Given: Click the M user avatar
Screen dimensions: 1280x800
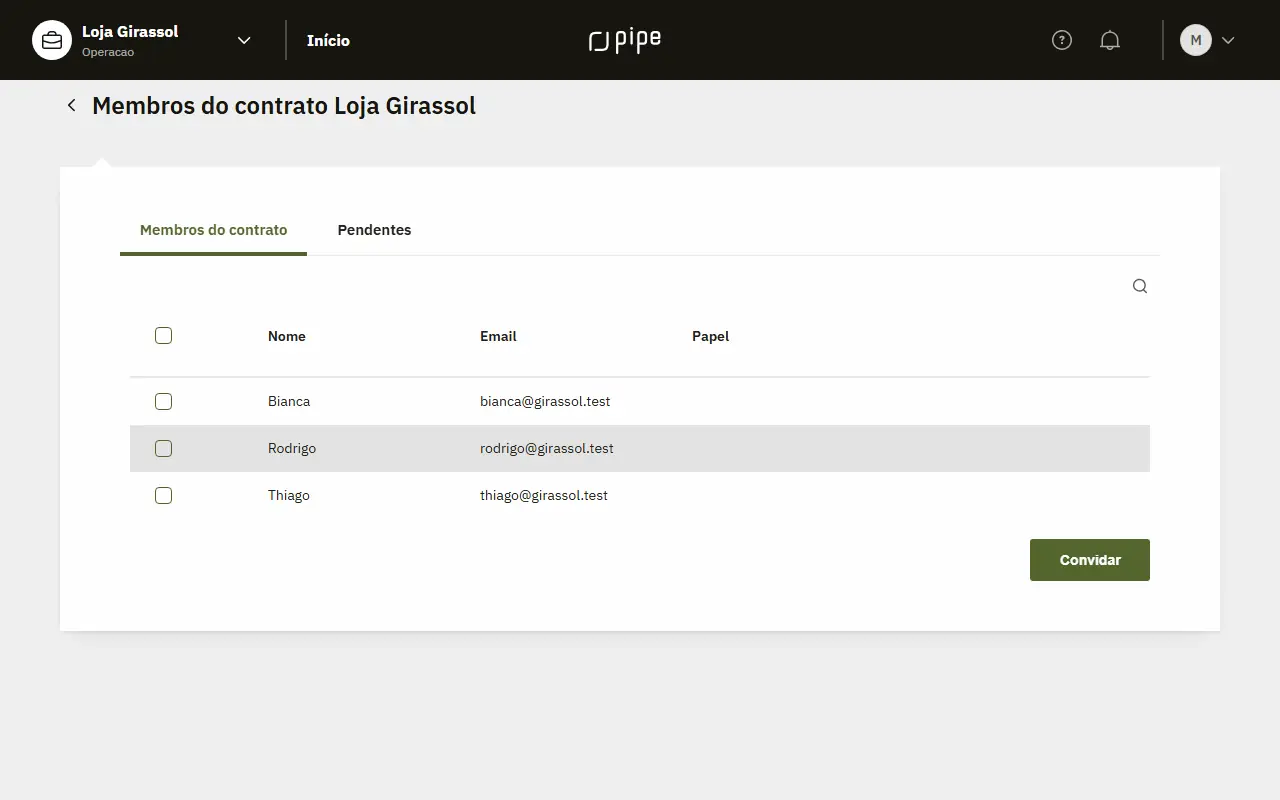Looking at the screenshot, I should [x=1196, y=40].
